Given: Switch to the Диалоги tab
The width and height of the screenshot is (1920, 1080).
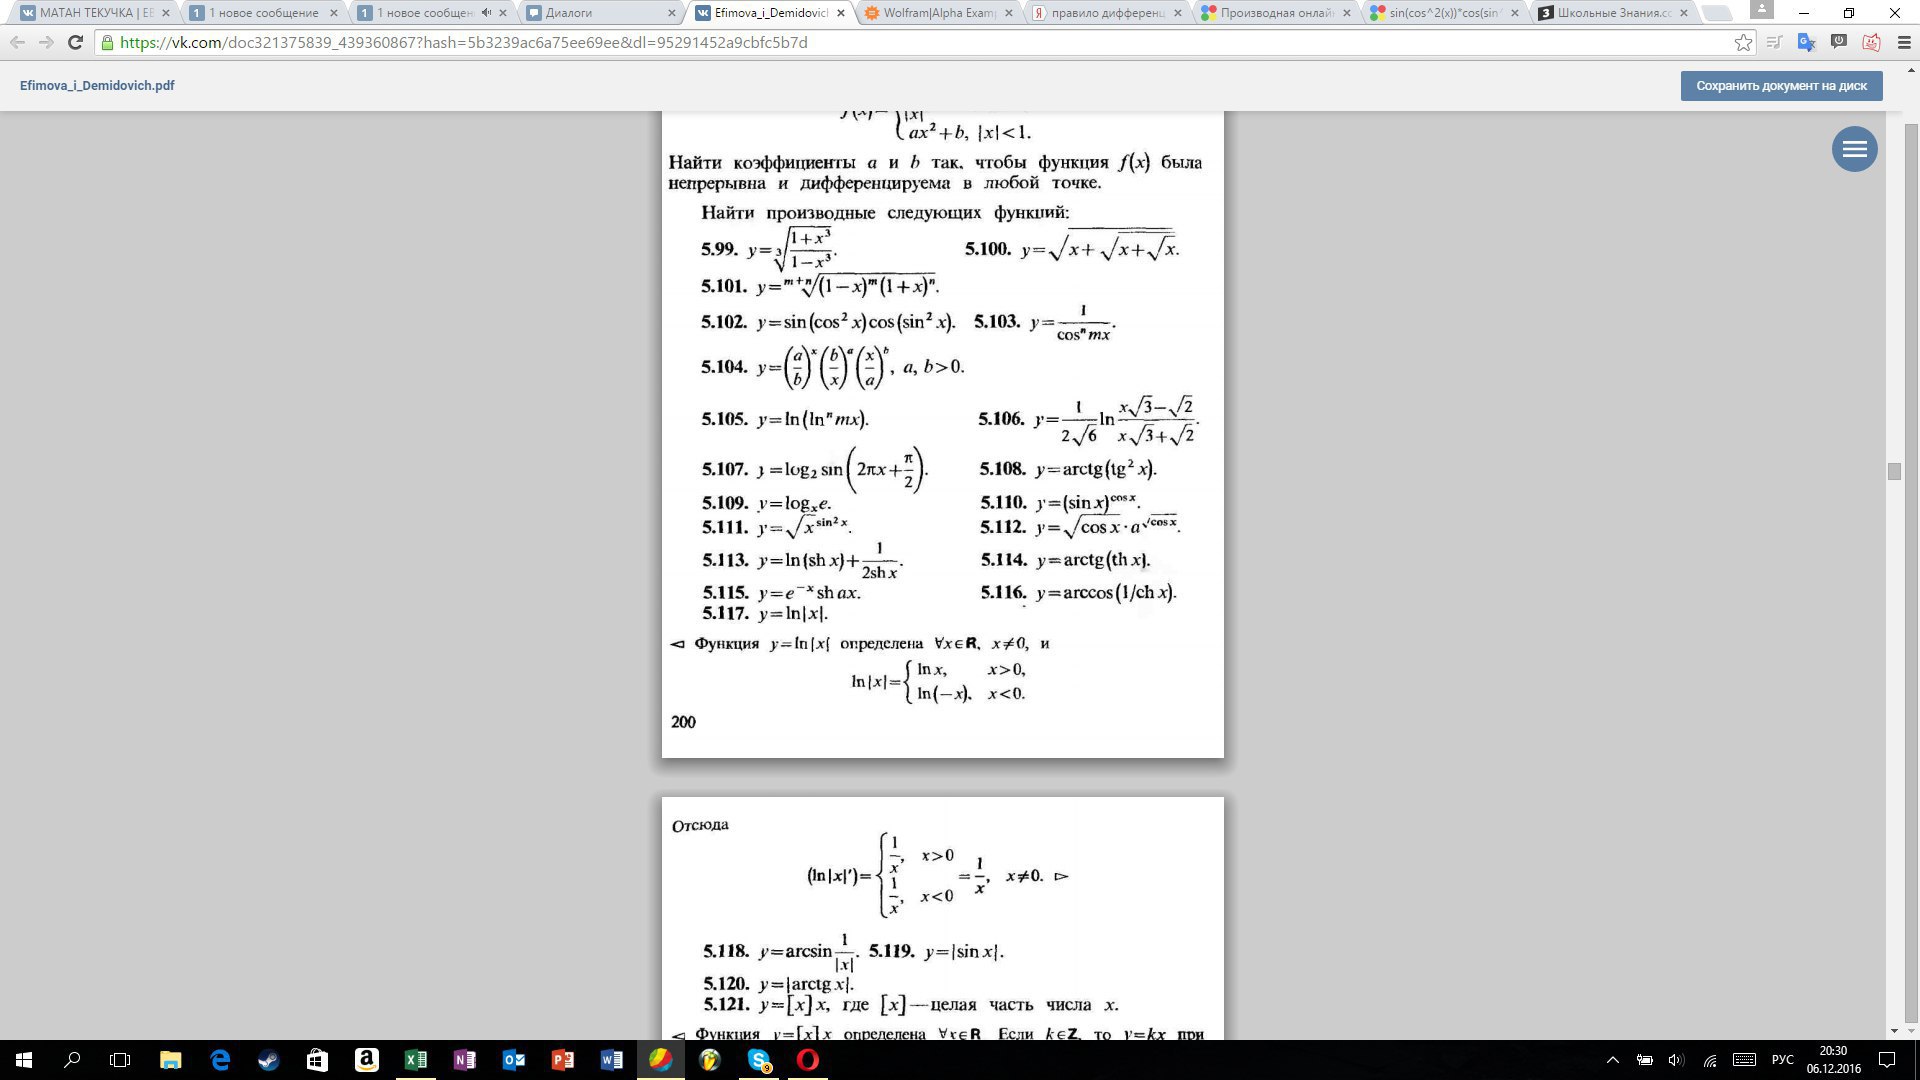Looking at the screenshot, I should [x=600, y=13].
